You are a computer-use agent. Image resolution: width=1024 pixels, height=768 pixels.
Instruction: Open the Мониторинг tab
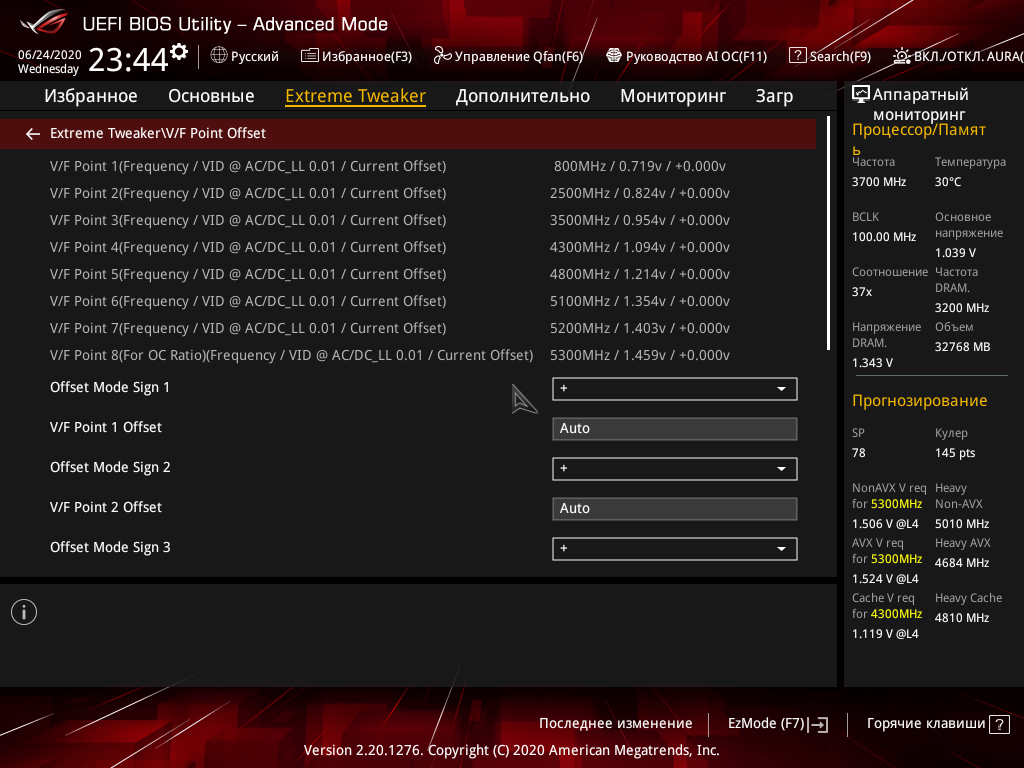point(673,96)
